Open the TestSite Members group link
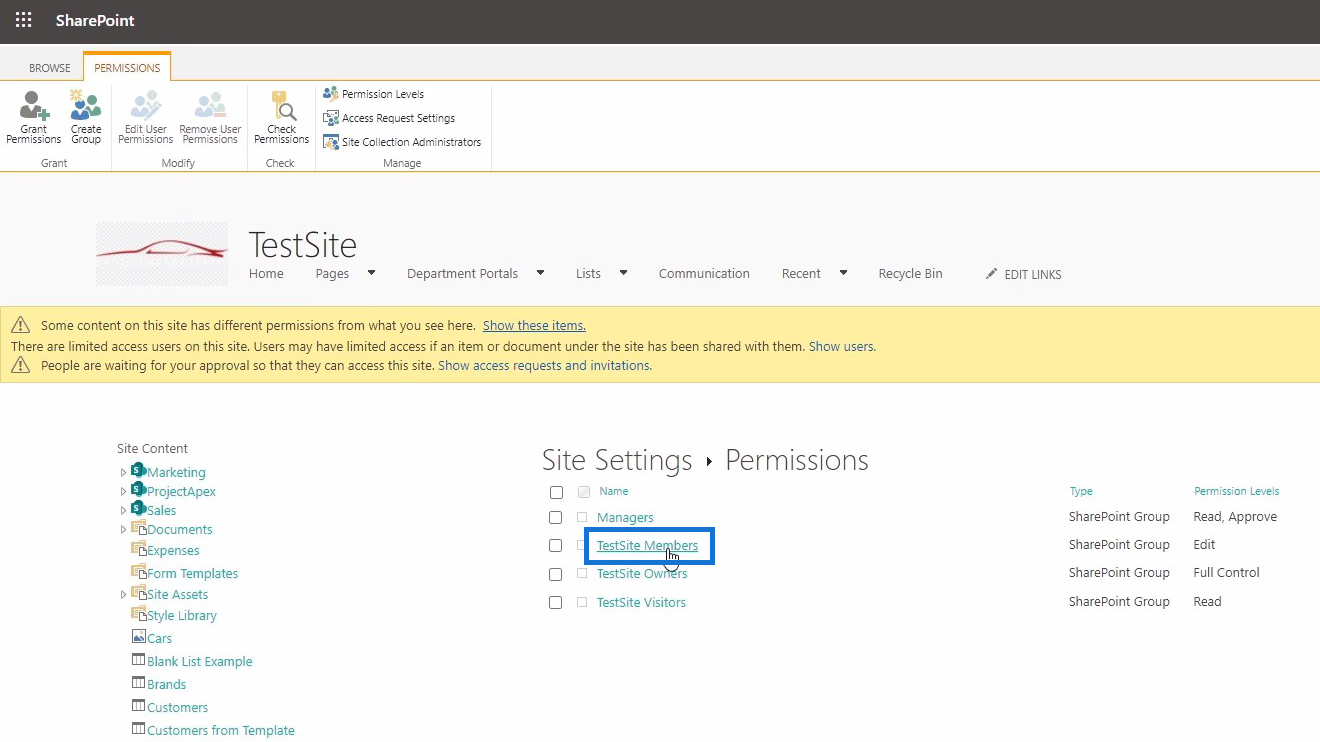1320x742 pixels. point(647,545)
